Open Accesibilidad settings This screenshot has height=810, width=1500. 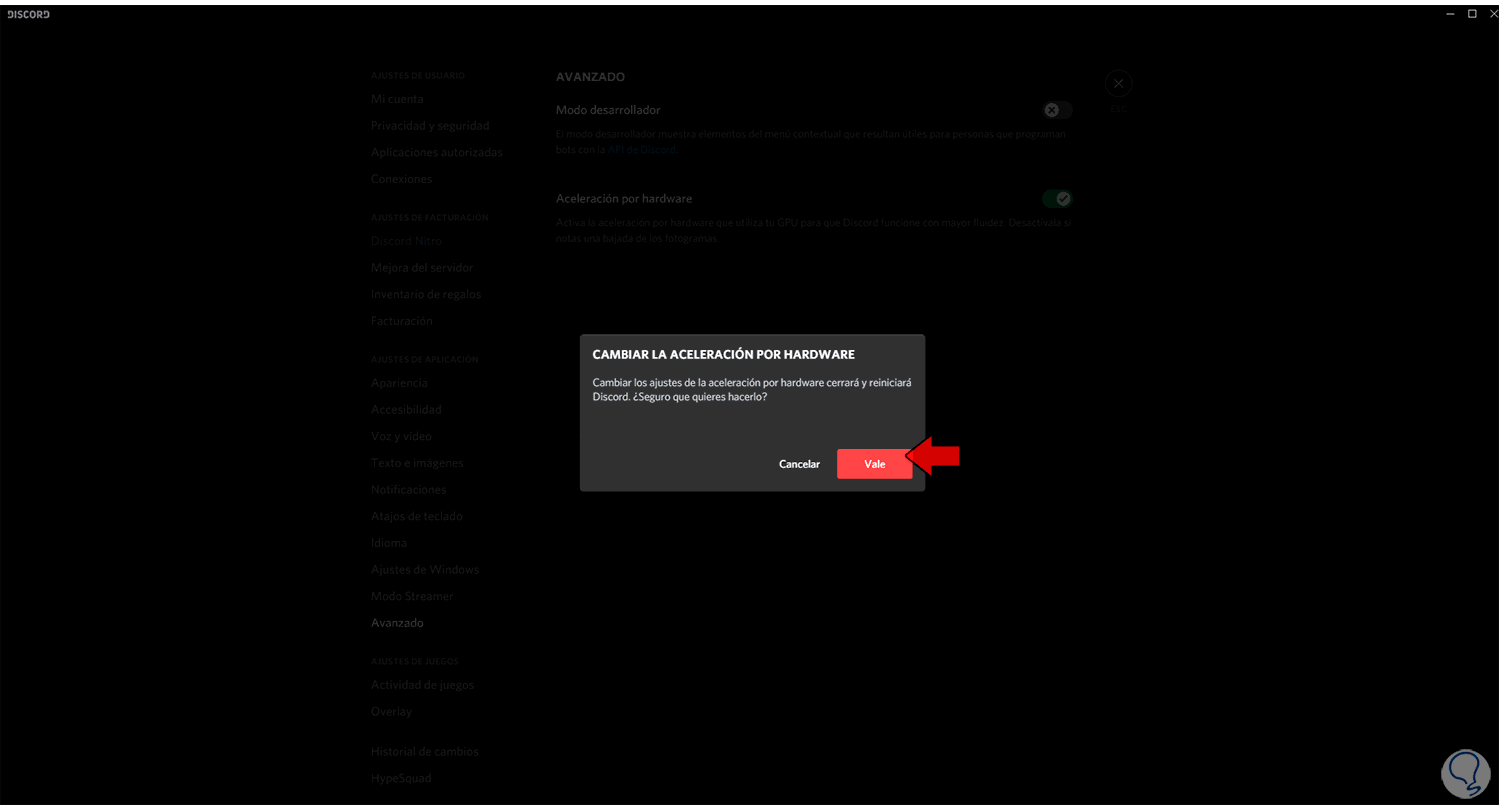pos(406,410)
